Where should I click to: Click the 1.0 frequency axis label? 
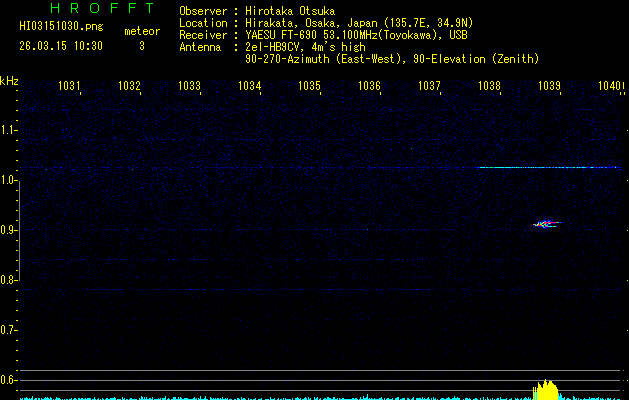(x=8, y=180)
